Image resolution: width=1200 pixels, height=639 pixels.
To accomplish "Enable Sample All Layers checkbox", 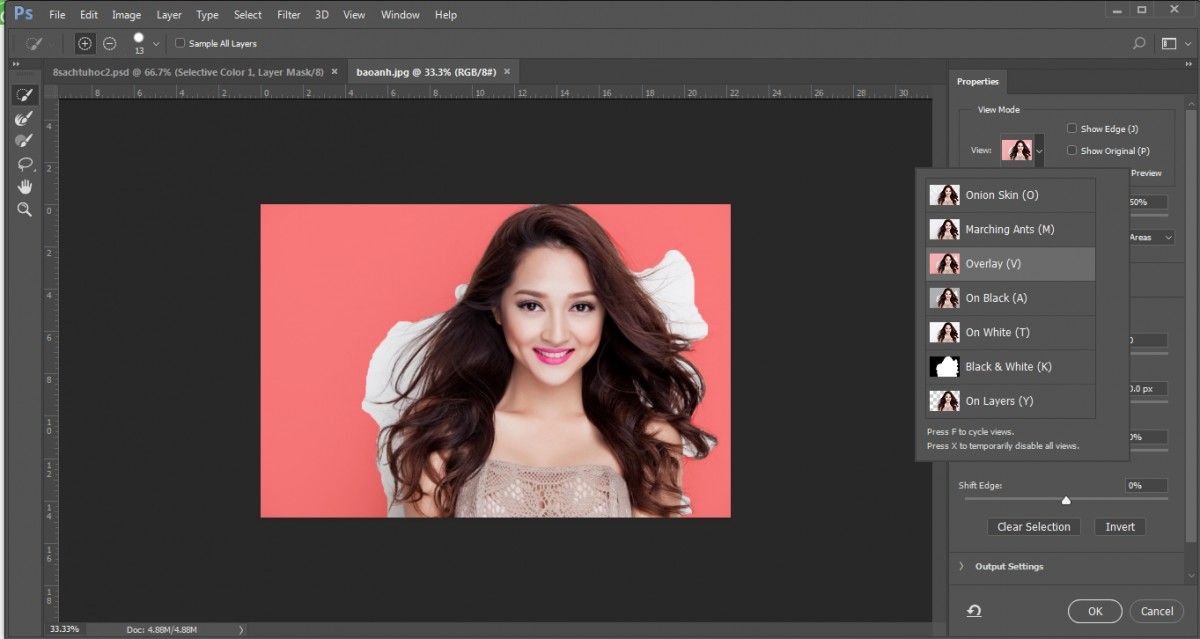I will (x=180, y=44).
